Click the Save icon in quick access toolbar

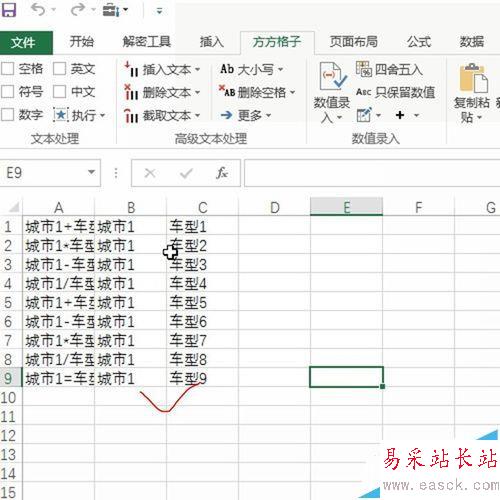(8, 10)
